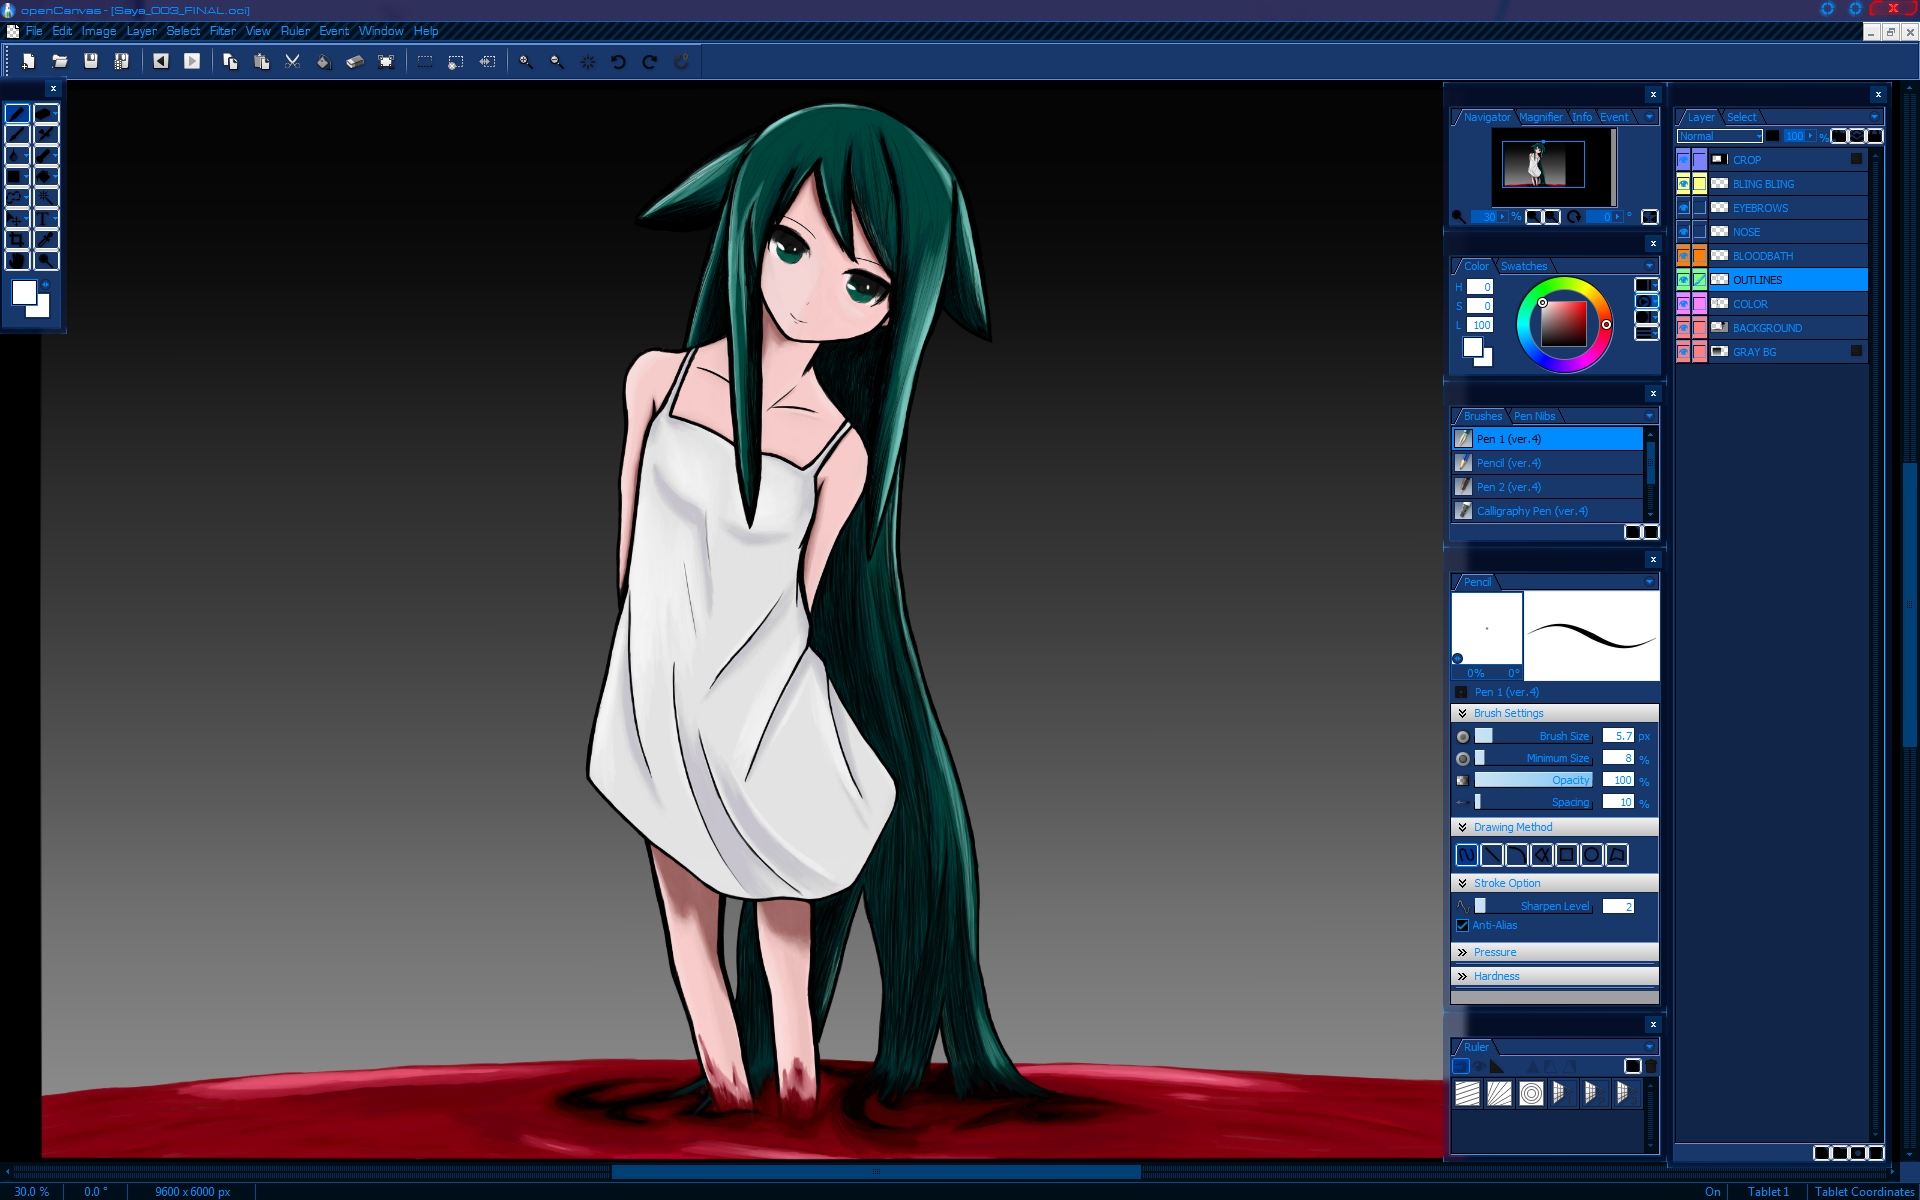This screenshot has height=1200, width=1920.
Task: Select the Pen tool in toolbox
Action: point(17,113)
